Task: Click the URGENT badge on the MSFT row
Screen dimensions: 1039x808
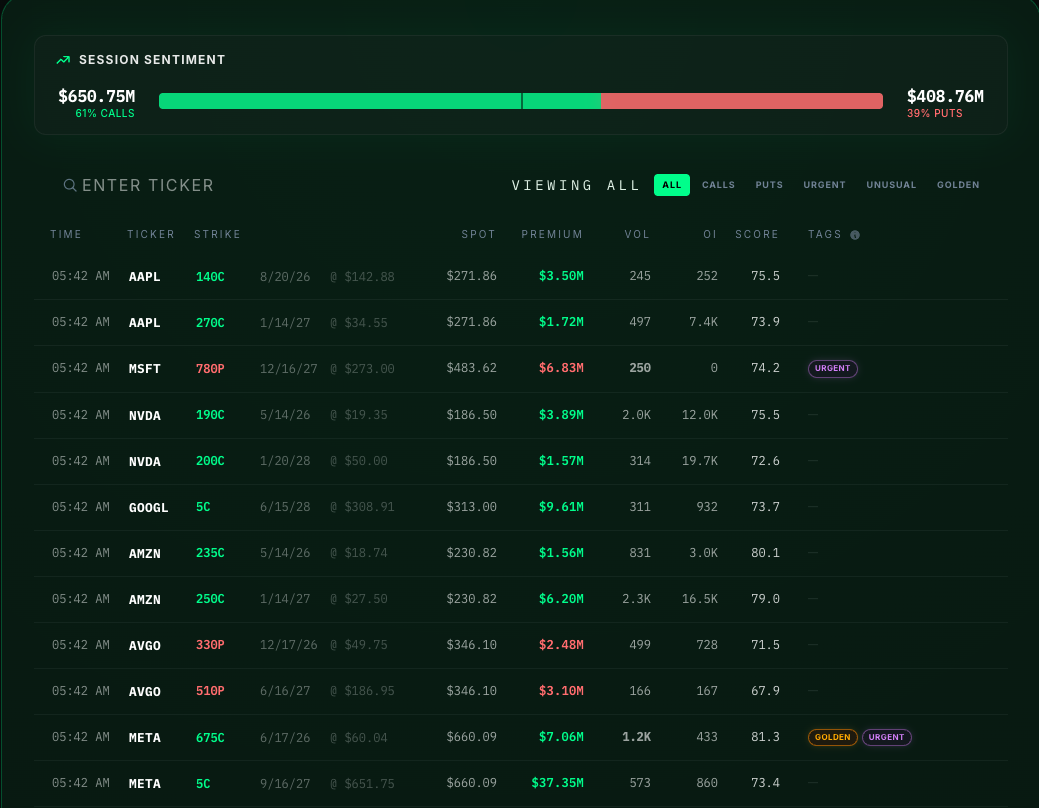Action: pos(832,368)
